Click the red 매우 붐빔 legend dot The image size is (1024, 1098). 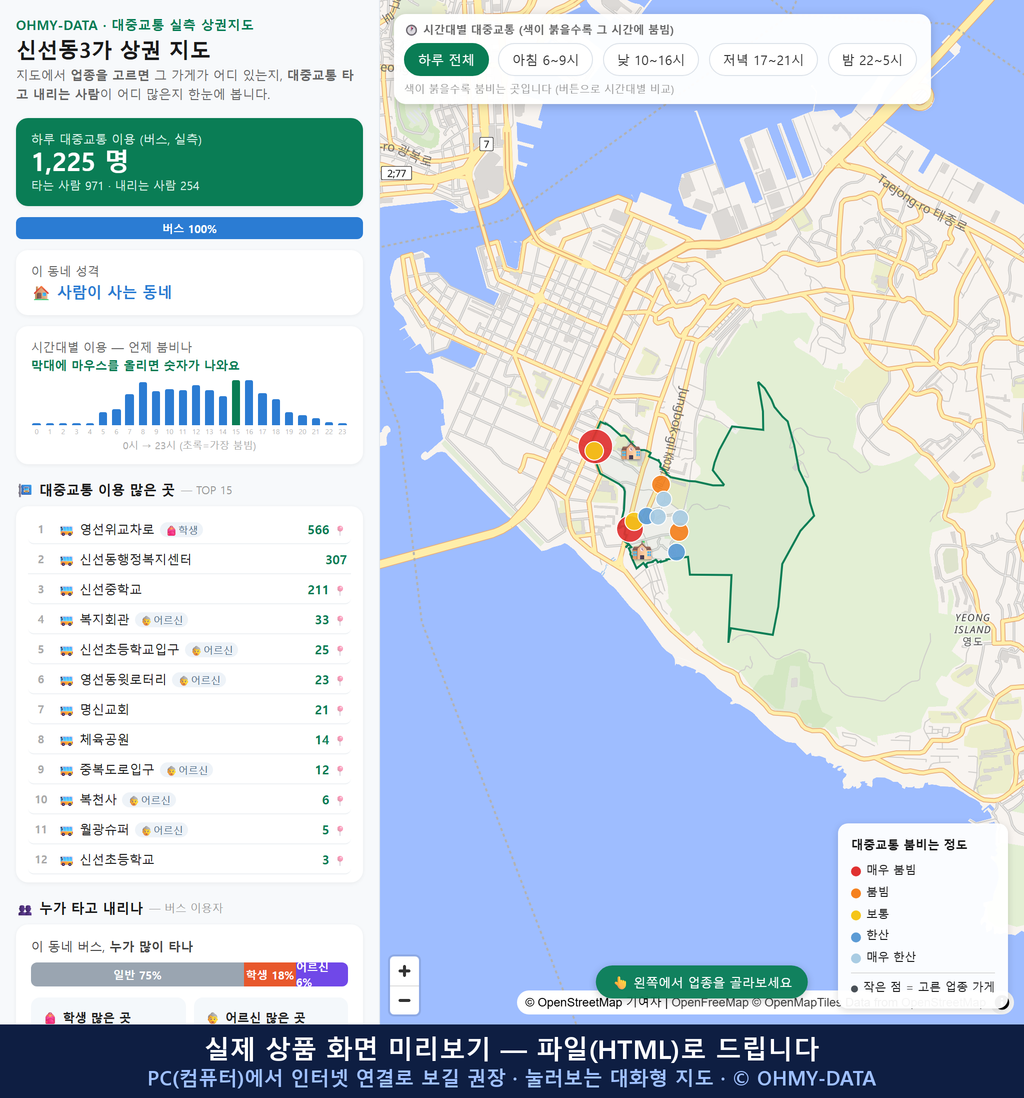click(856, 871)
